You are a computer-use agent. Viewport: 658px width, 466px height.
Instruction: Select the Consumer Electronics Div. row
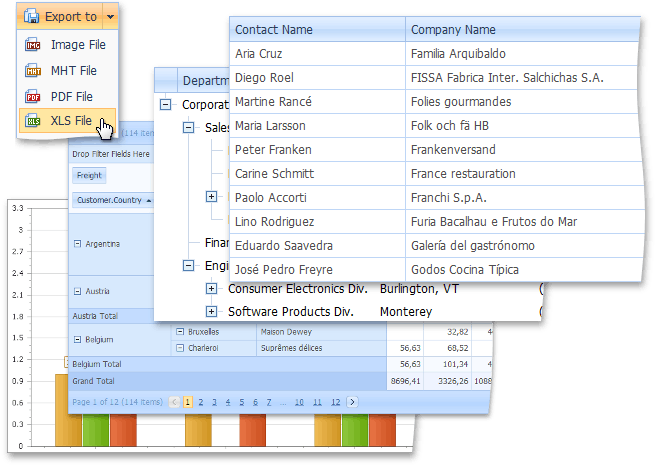click(348, 289)
